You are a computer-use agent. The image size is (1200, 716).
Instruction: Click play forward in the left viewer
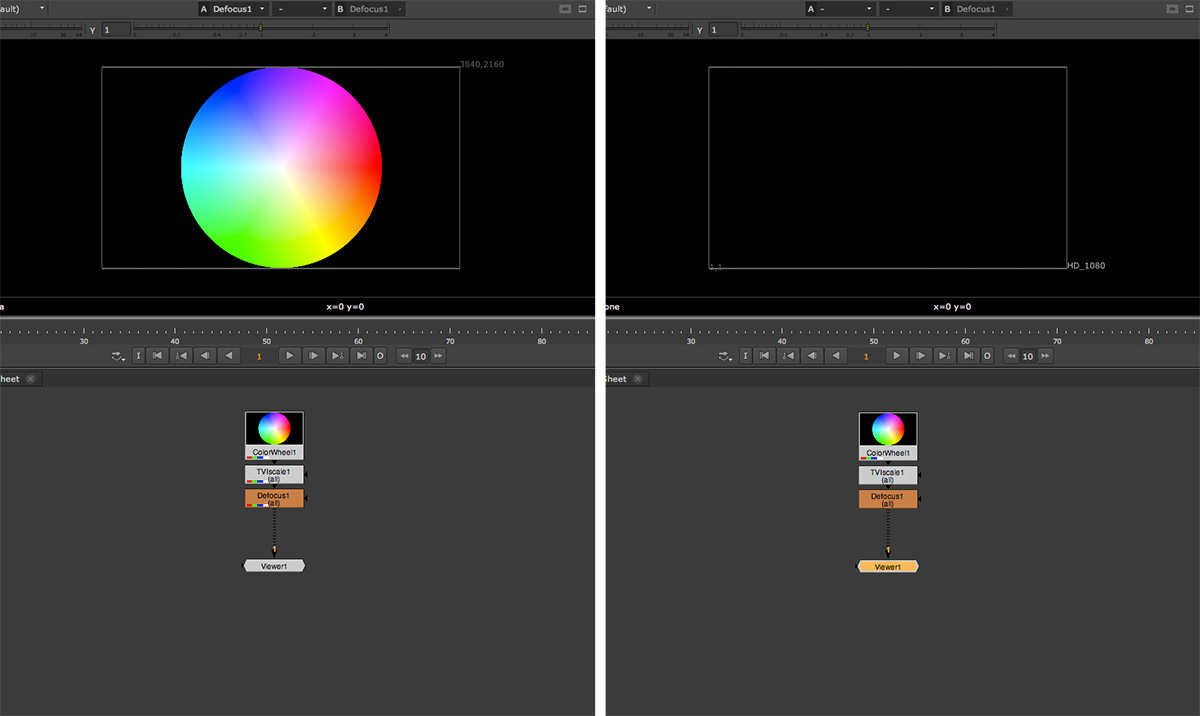[289, 356]
